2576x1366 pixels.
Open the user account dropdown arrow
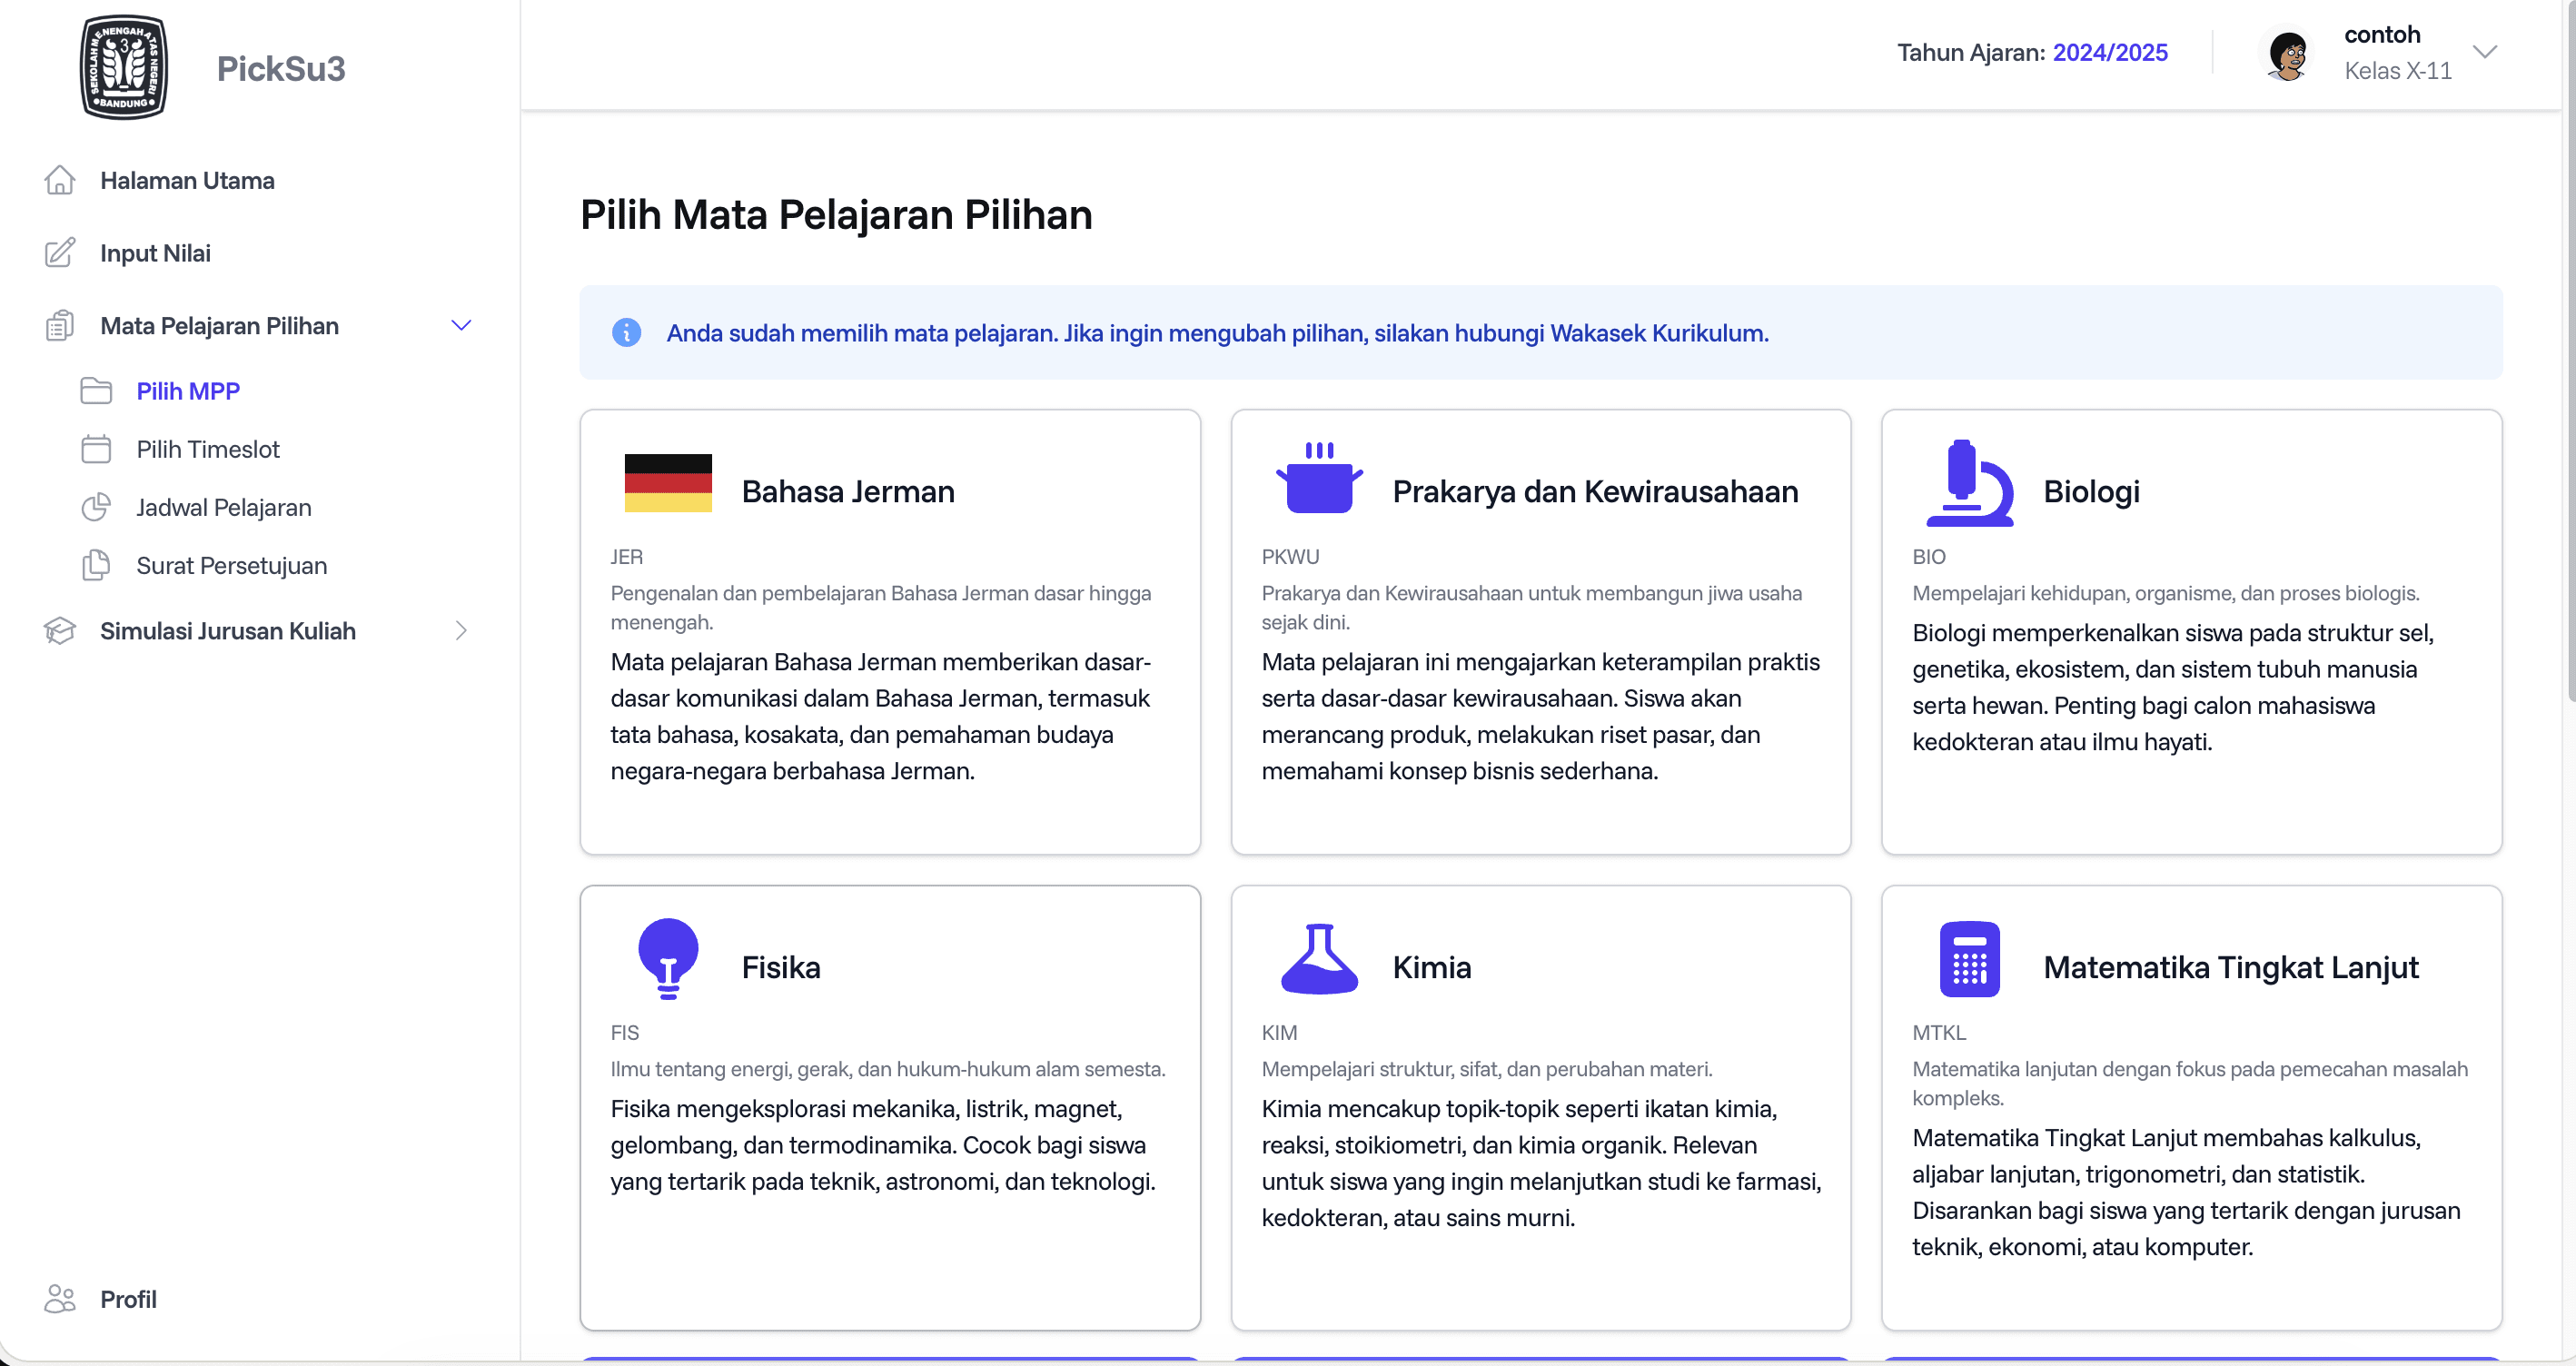(2485, 52)
